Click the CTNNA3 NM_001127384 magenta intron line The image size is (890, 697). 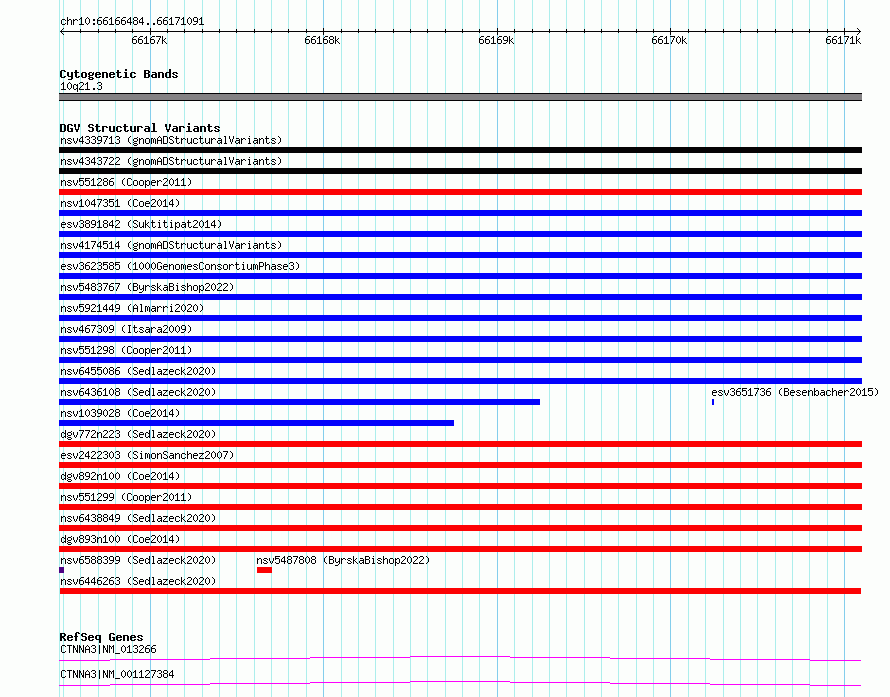coord(460,683)
